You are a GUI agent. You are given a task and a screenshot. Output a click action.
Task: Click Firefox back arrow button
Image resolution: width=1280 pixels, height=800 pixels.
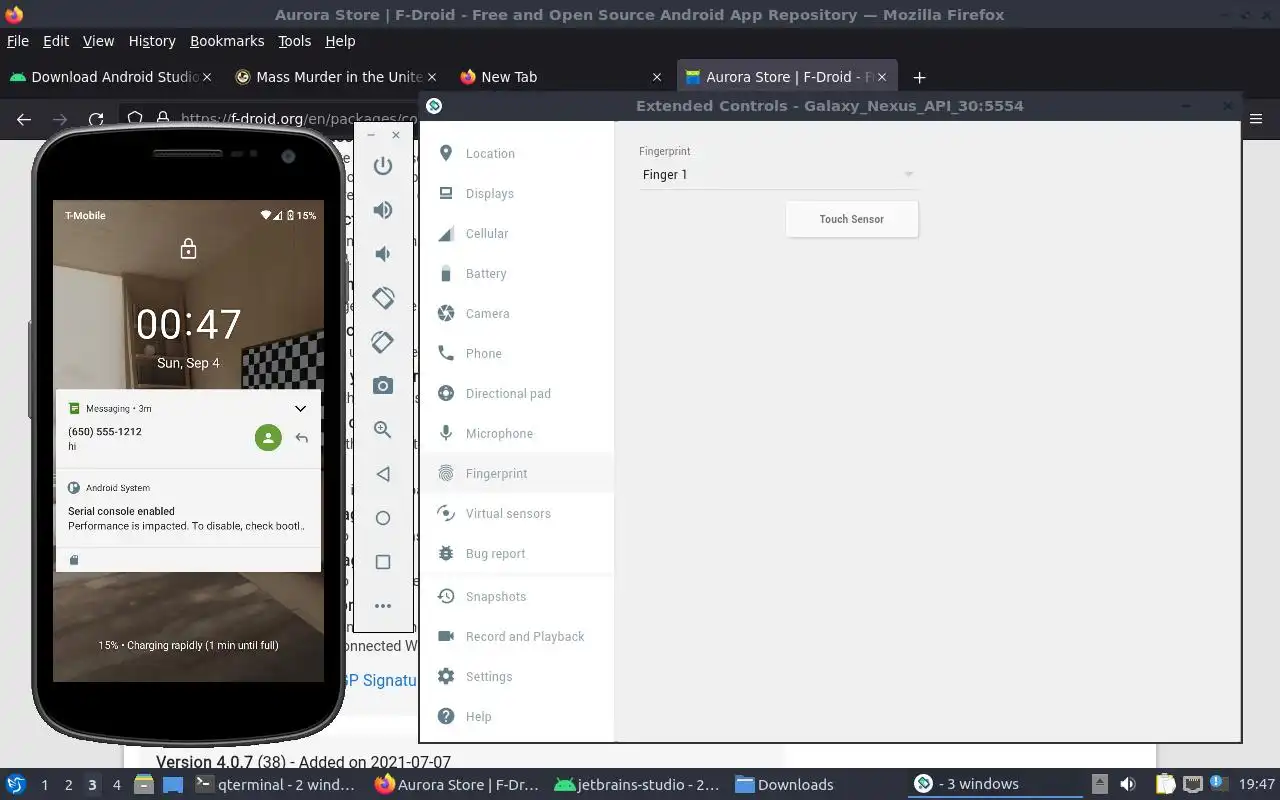pos(24,119)
